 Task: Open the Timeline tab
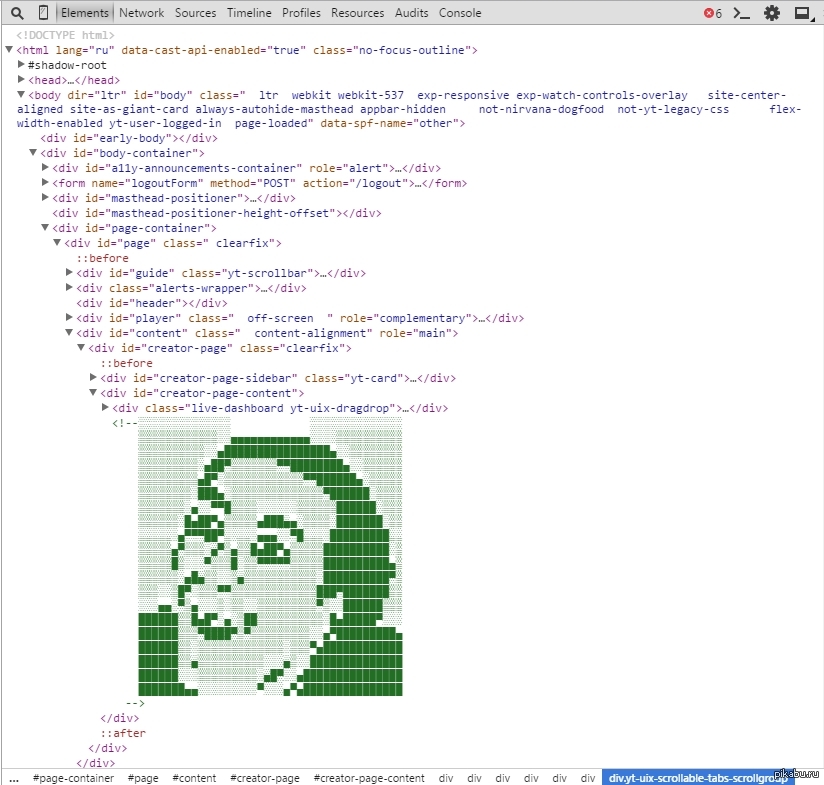249,13
